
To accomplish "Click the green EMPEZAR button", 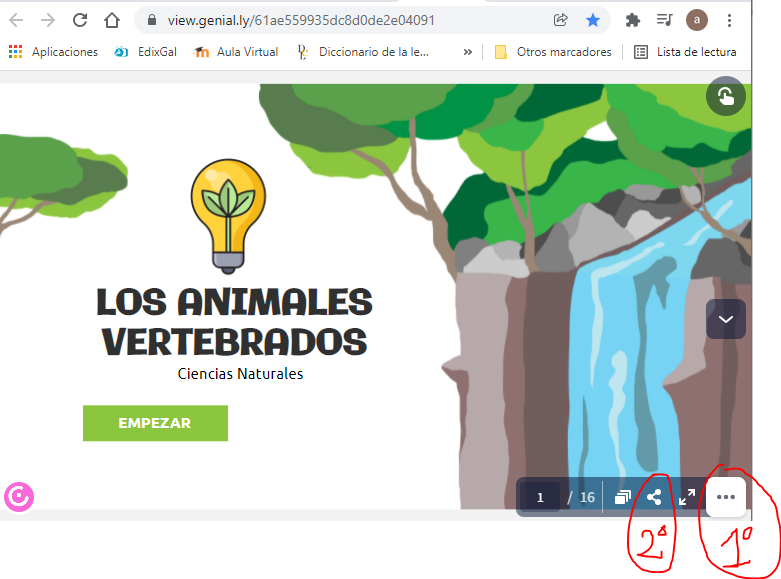I will (x=155, y=423).
